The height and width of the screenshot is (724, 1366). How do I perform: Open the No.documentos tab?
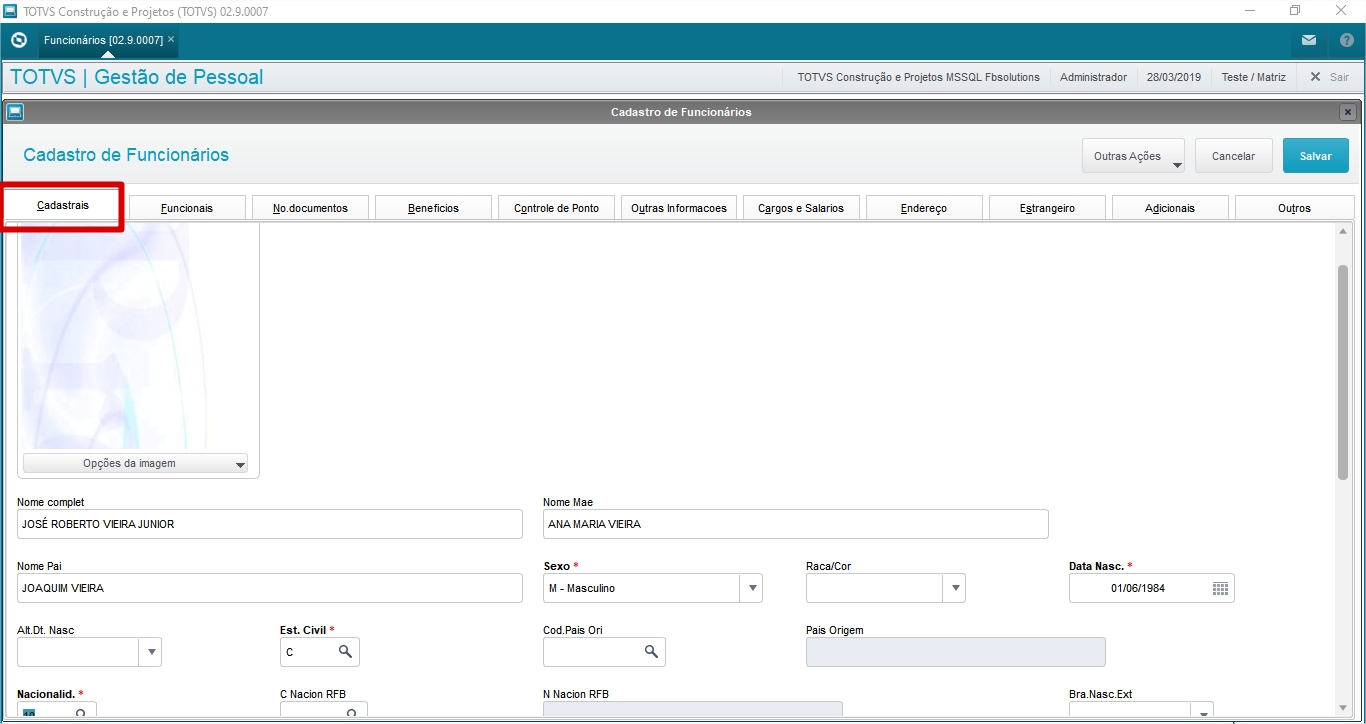310,208
